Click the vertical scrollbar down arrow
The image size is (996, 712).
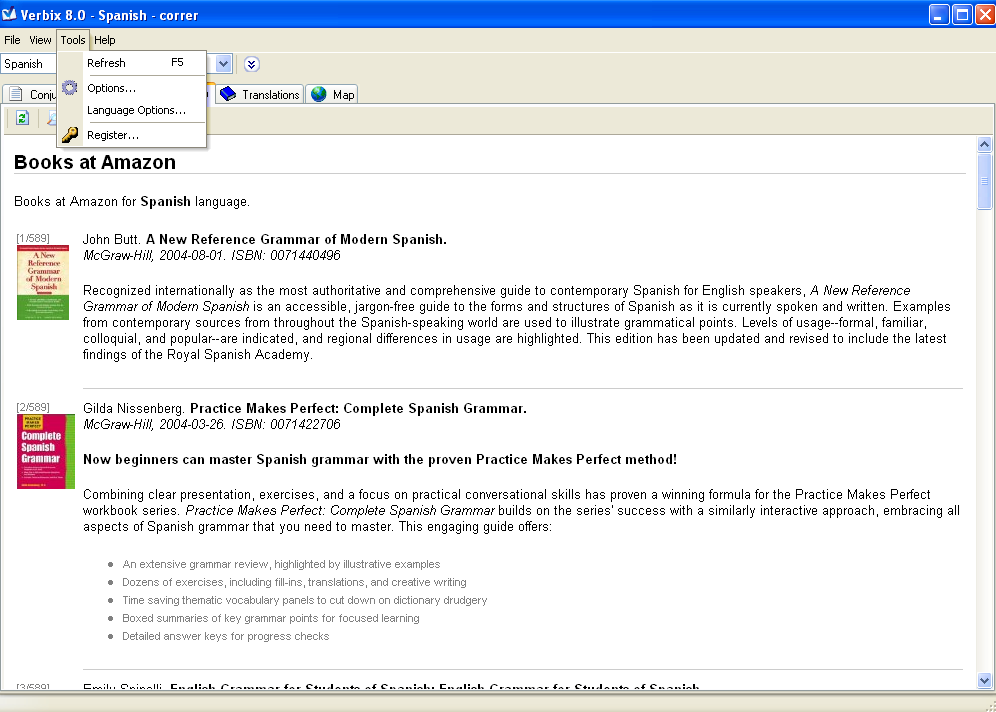click(x=985, y=680)
